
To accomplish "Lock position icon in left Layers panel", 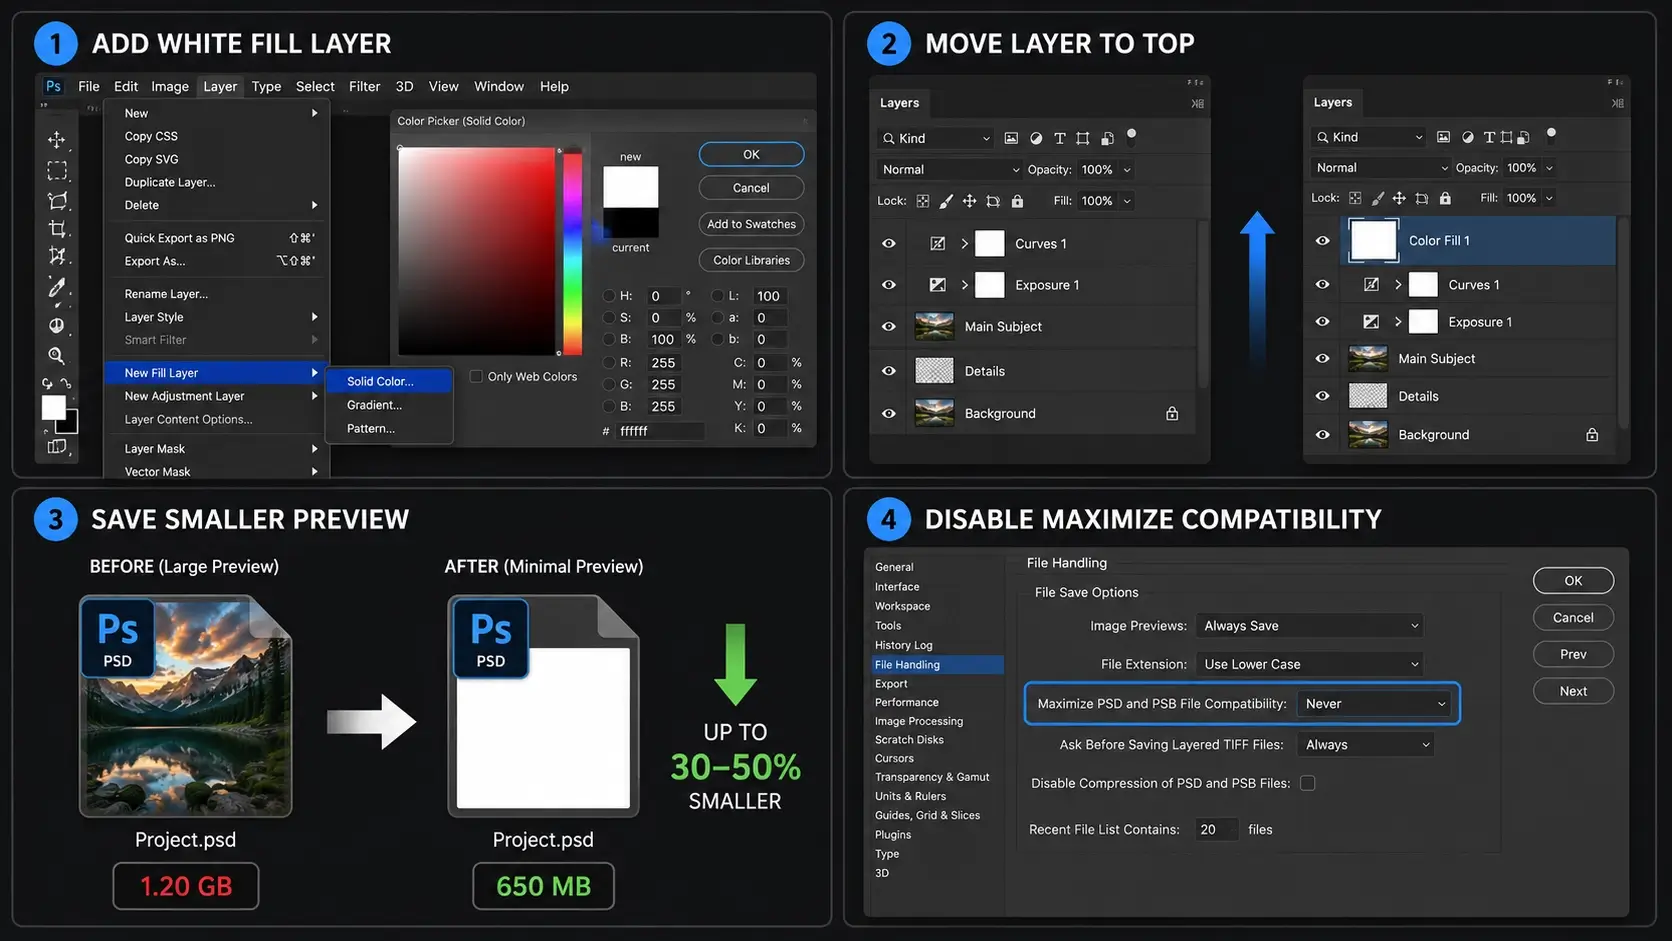I will coord(969,201).
